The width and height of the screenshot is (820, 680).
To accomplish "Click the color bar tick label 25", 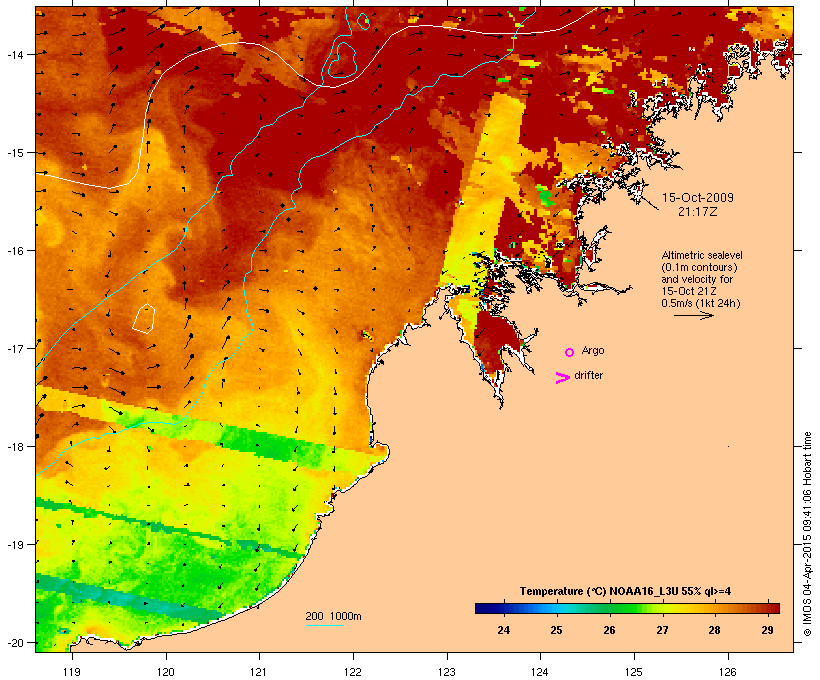I will [x=556, y=630].
